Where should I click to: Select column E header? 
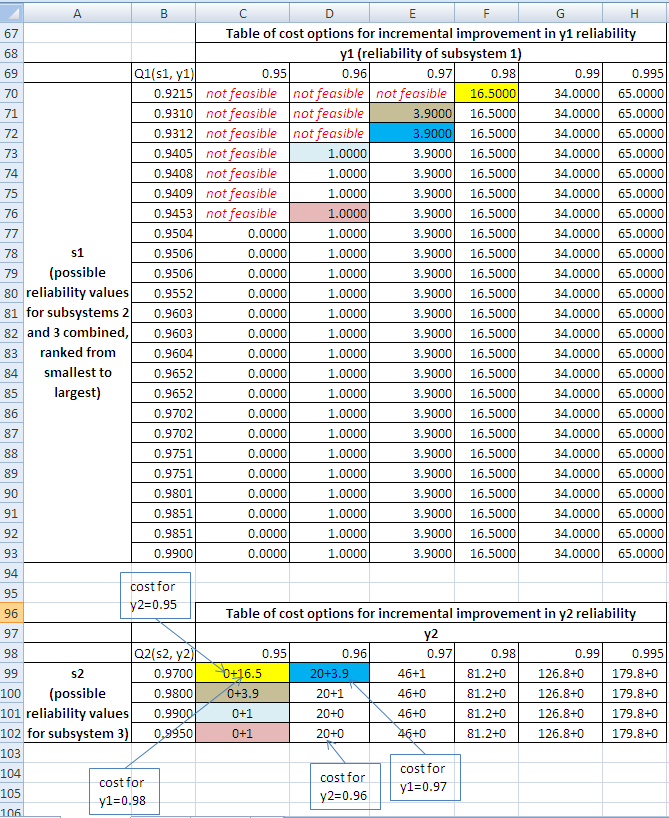coord(412,13)
